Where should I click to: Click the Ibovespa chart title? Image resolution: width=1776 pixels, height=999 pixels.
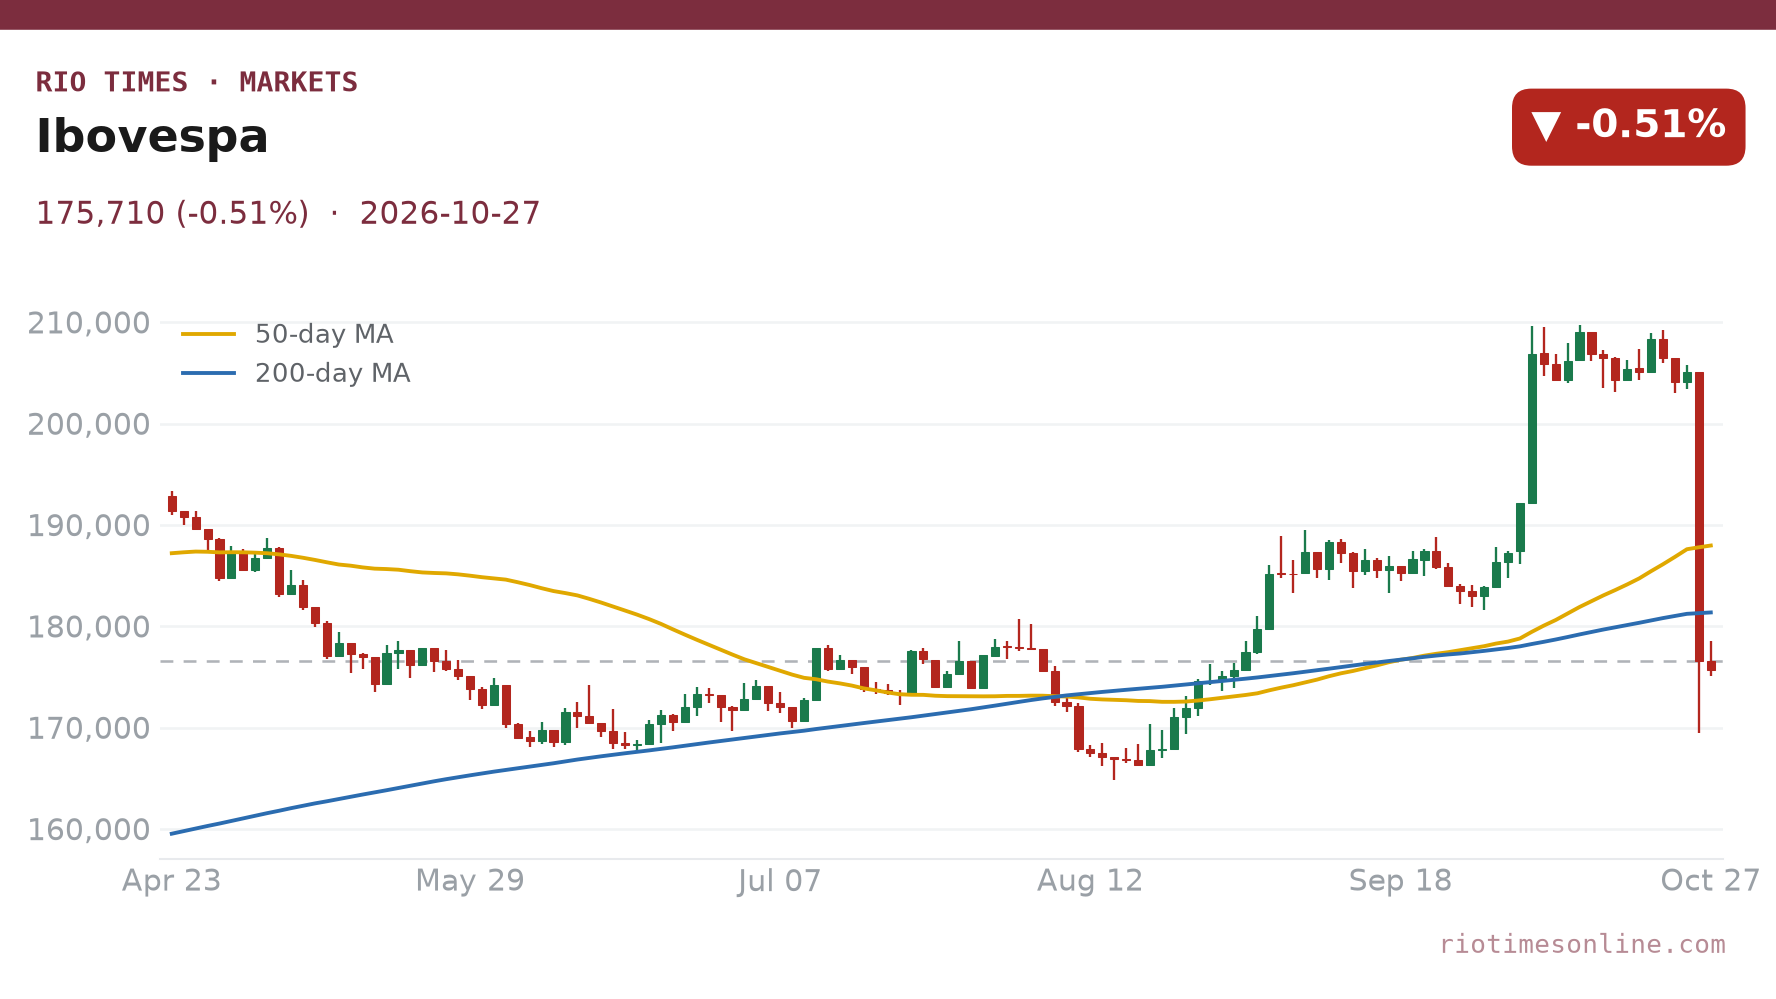tap(152, 137)
